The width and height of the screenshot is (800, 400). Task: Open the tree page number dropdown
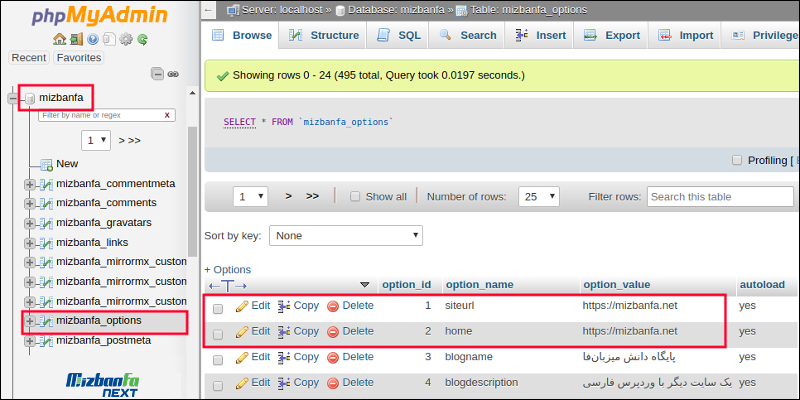tap(96, 140)
